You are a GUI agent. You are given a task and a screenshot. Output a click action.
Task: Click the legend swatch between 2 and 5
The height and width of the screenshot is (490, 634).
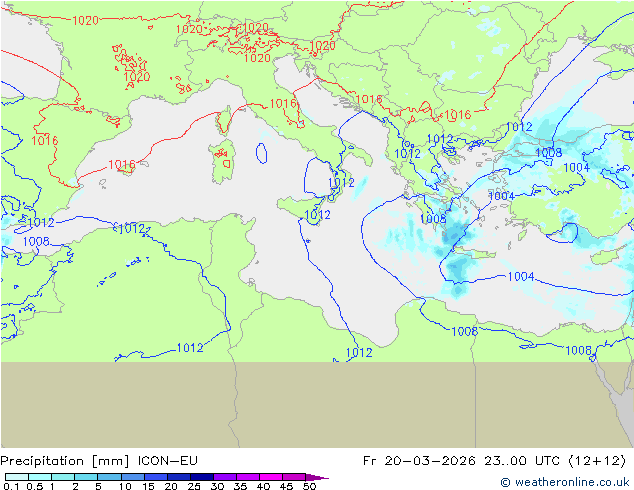[x=86, y=477]
